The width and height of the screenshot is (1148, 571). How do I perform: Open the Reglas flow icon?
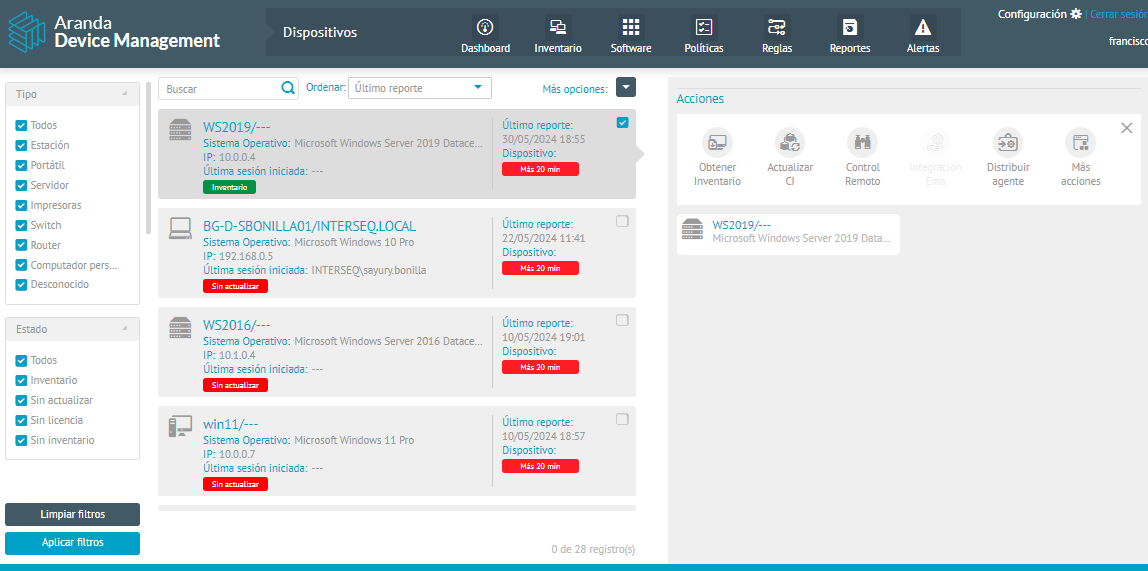776,28
